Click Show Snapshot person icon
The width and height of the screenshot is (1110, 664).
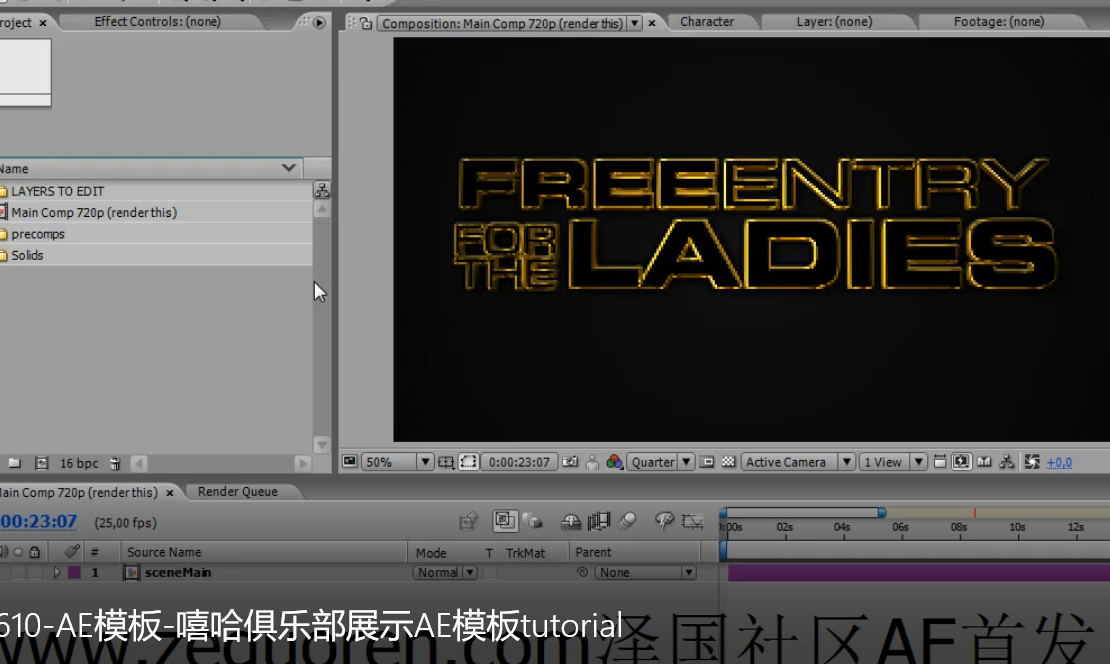pos(593,462)
